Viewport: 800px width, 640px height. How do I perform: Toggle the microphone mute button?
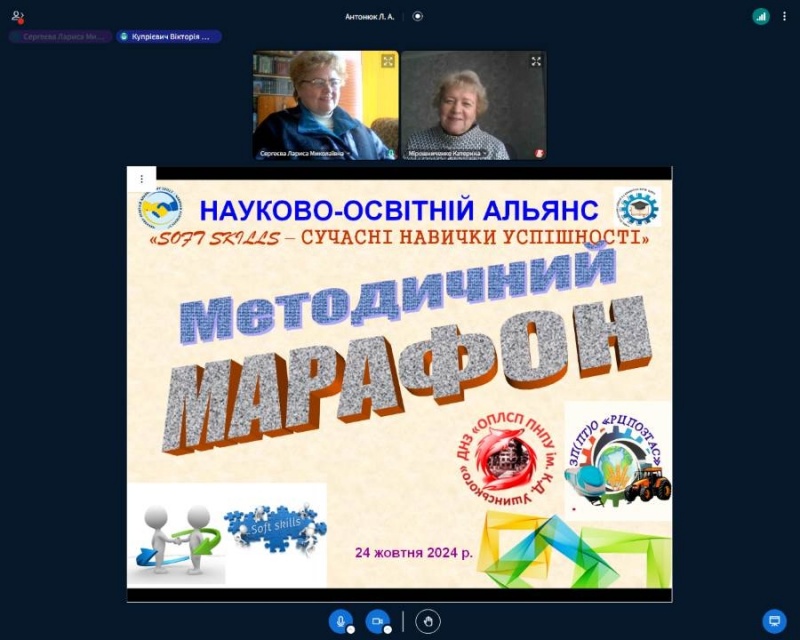coord(341,621)
